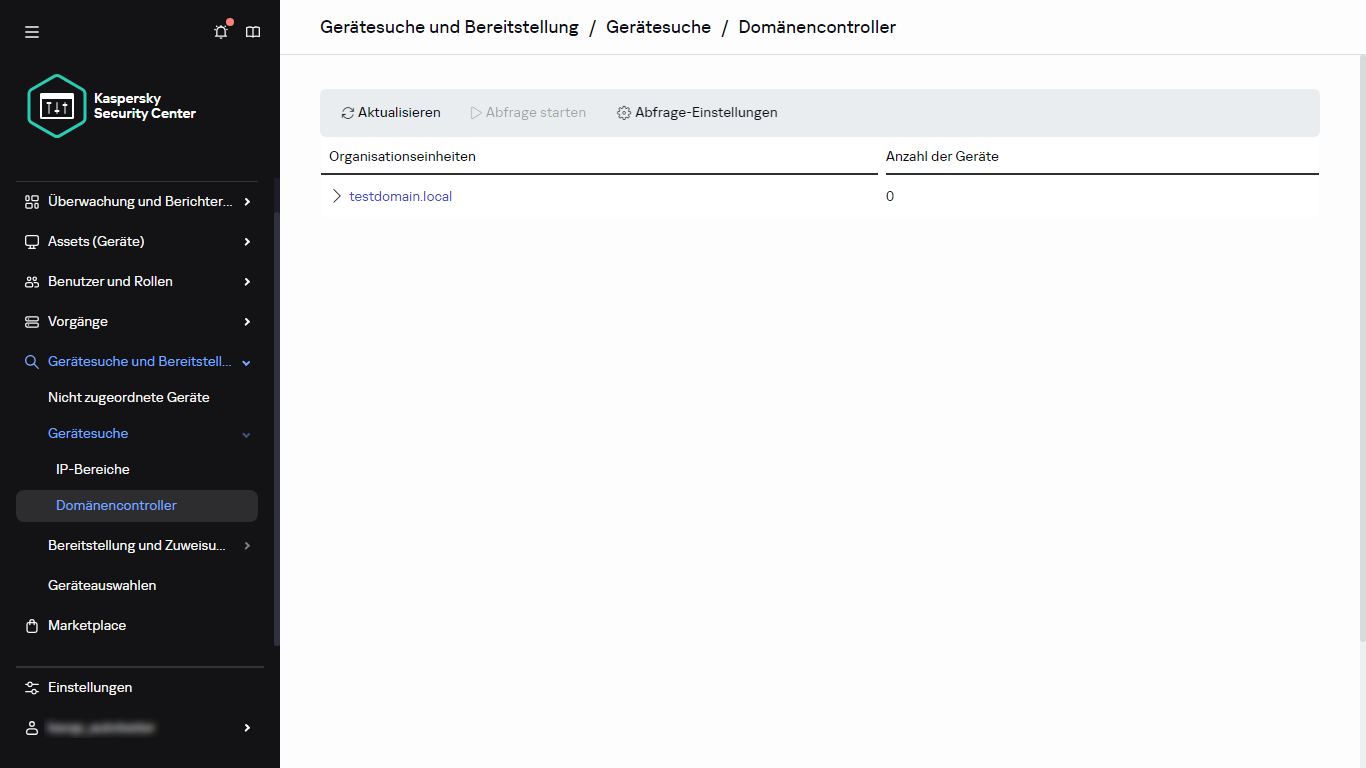Click the documentation book icon in the header

[x=252, y=31]
